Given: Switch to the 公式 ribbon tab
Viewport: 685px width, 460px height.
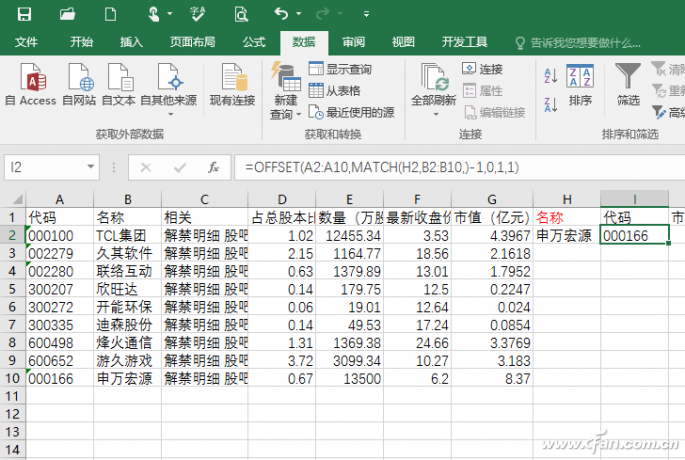Looking at the screenshot, I should point(254,42).
